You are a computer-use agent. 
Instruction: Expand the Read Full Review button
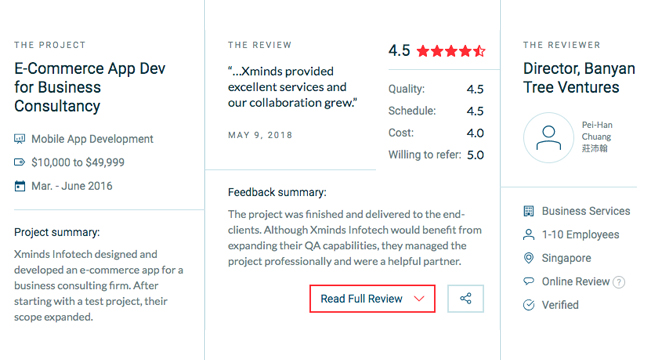[x=372, y=299]
